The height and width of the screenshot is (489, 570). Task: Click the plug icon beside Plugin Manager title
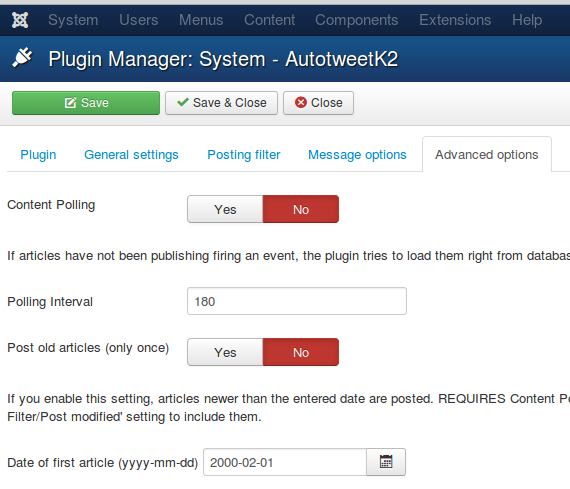click(22, 58)
